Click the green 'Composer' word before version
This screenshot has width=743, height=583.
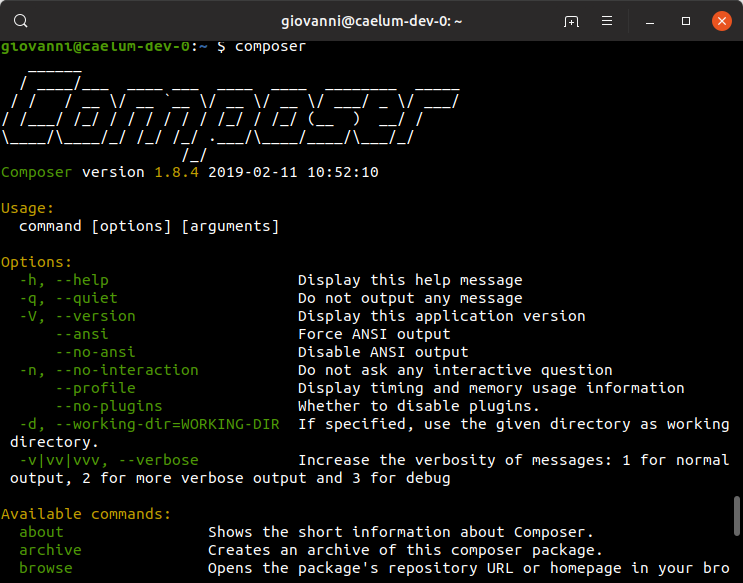point(36,172)
